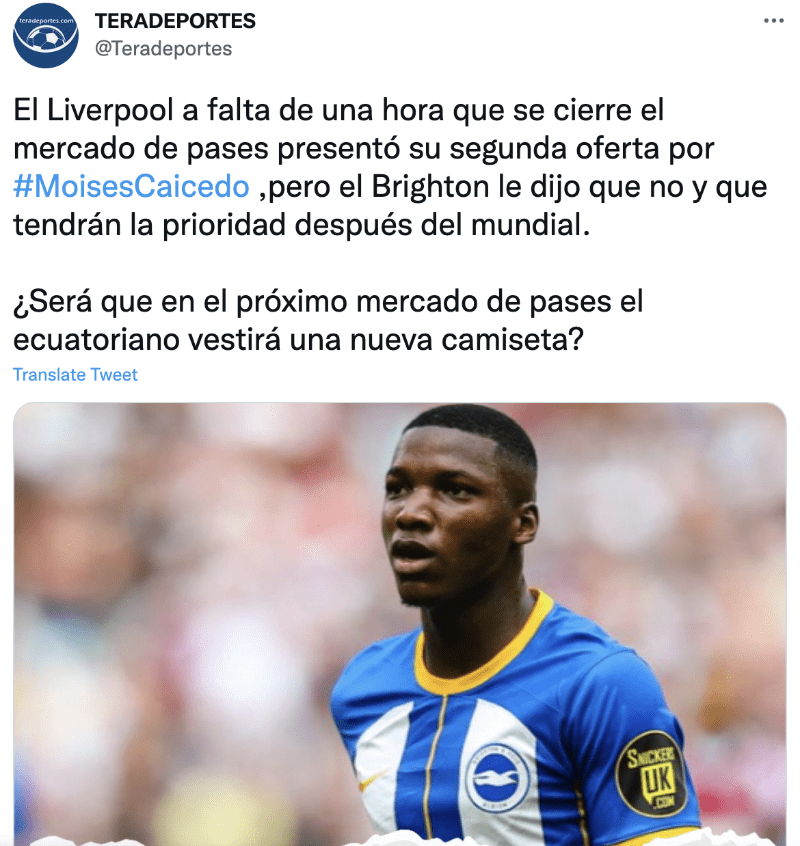Open the #MoisesCaicedo hashtag
The height and width of the screenshot is (846, 800).
pos(131,187)
